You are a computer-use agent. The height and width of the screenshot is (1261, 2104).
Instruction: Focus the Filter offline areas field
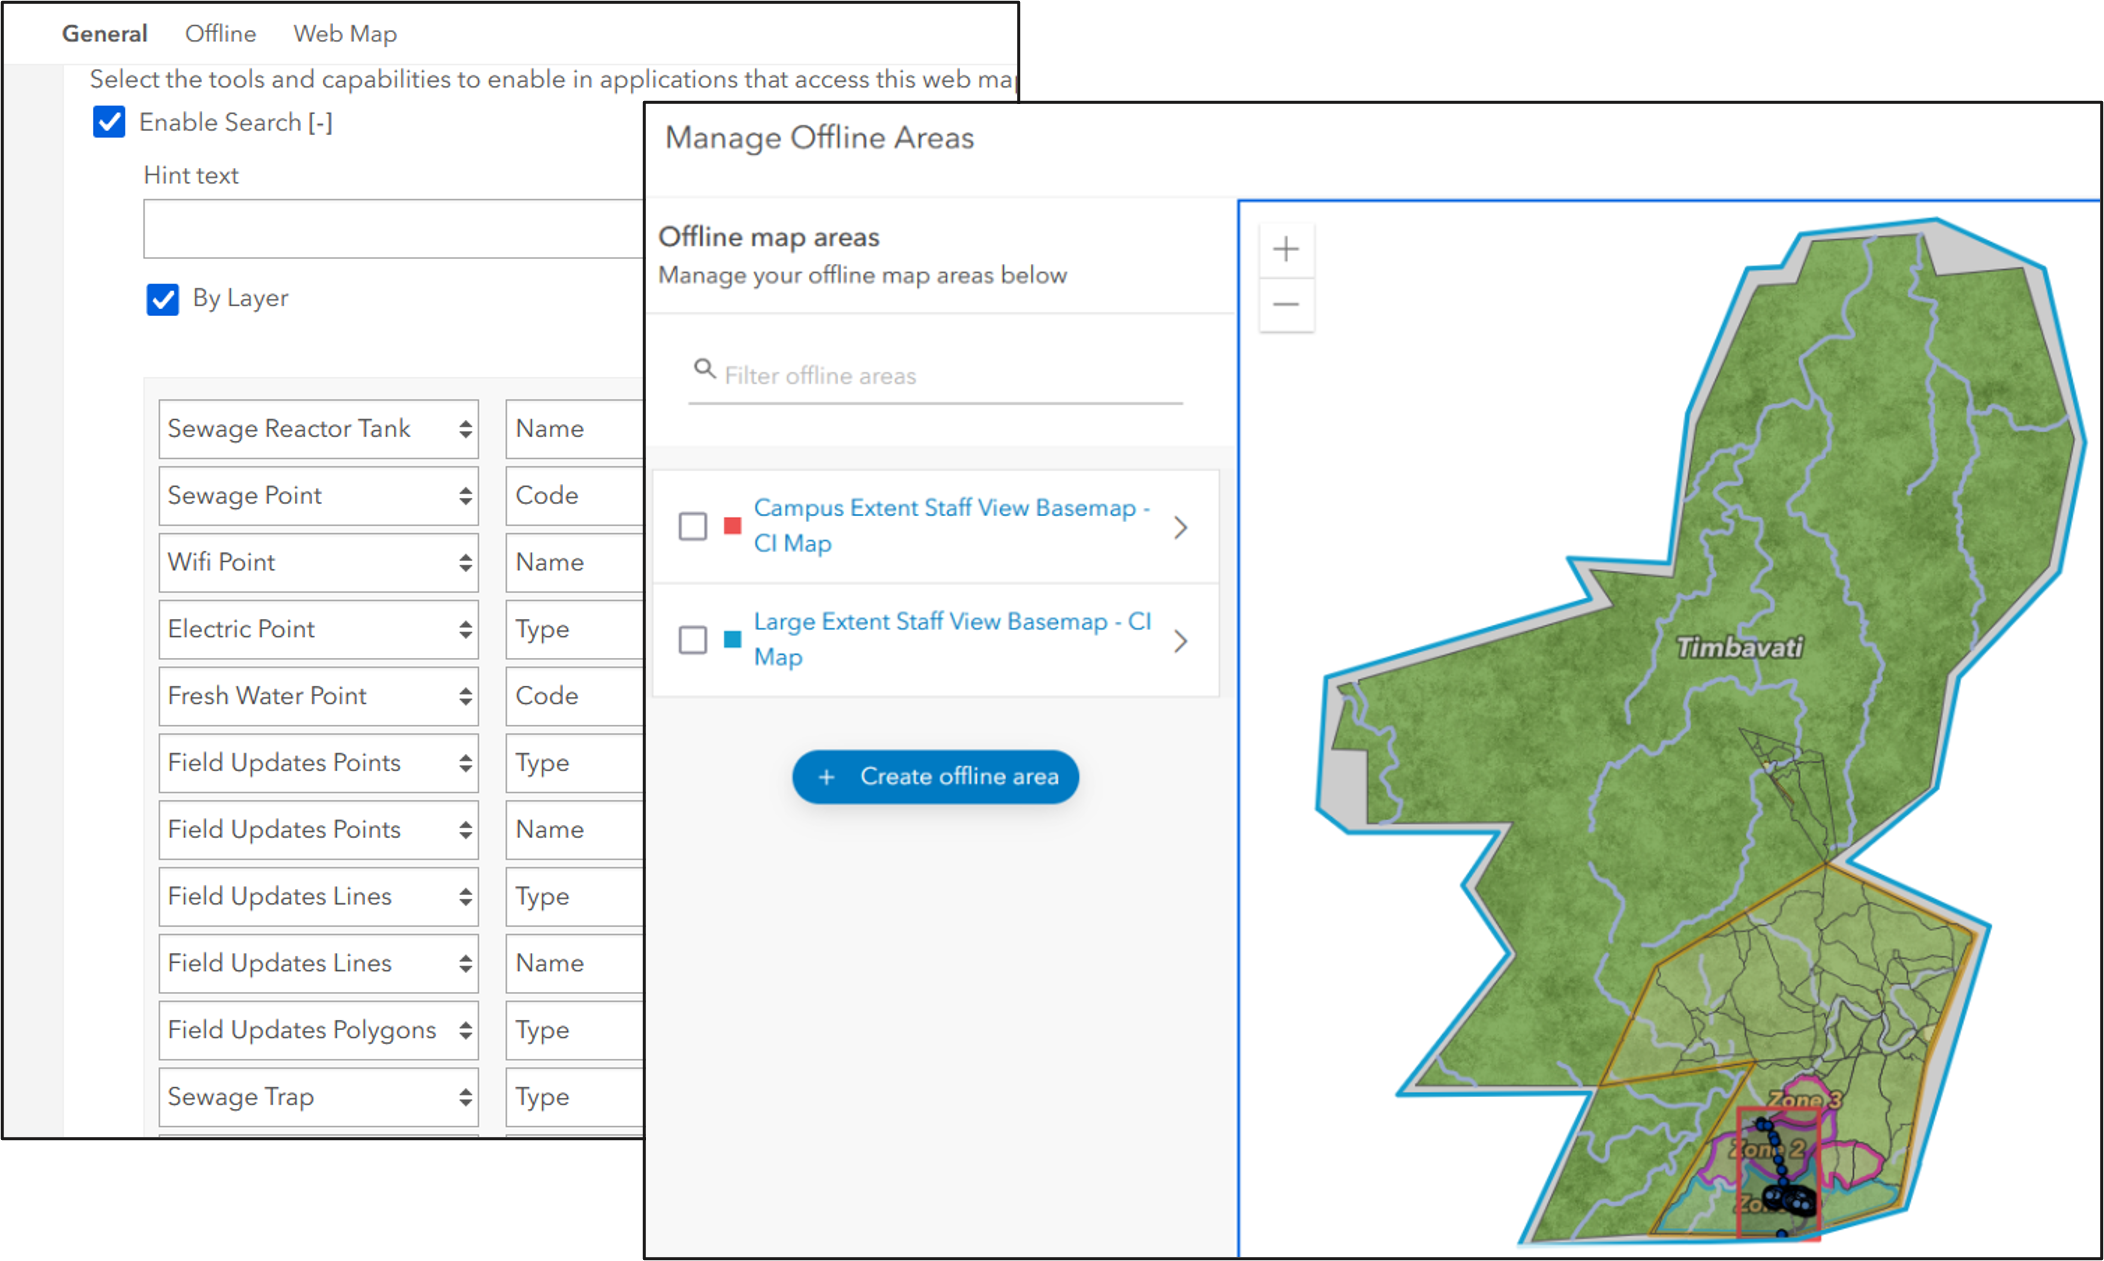click(935, 376)
